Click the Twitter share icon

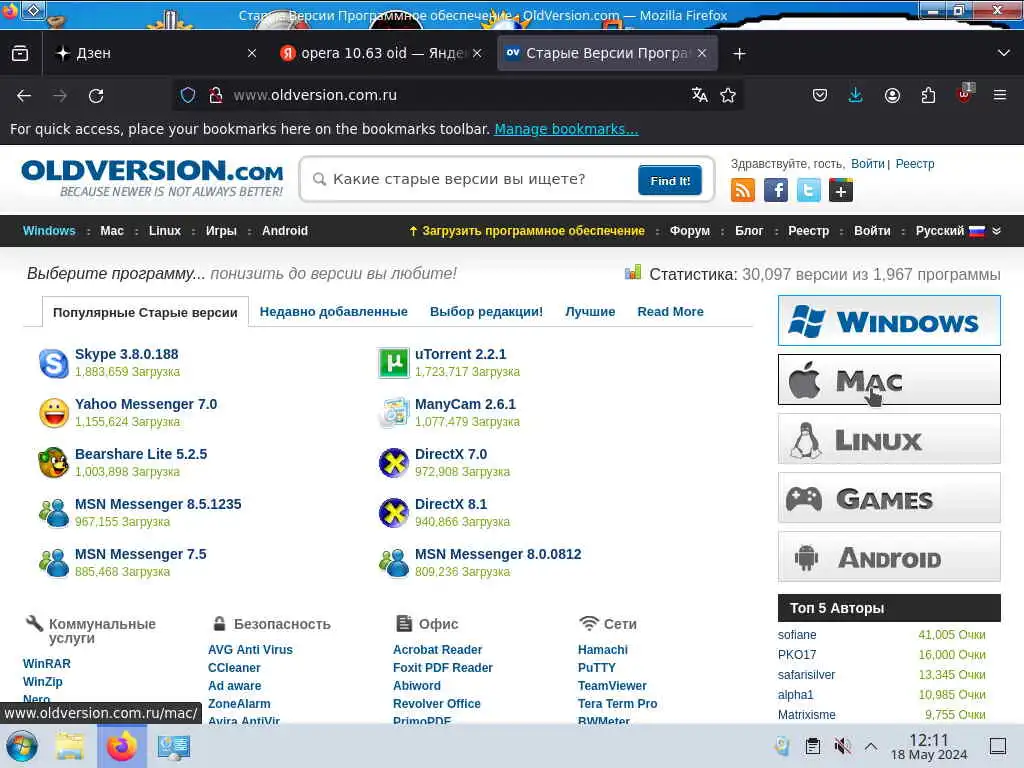tap(808, 190)
